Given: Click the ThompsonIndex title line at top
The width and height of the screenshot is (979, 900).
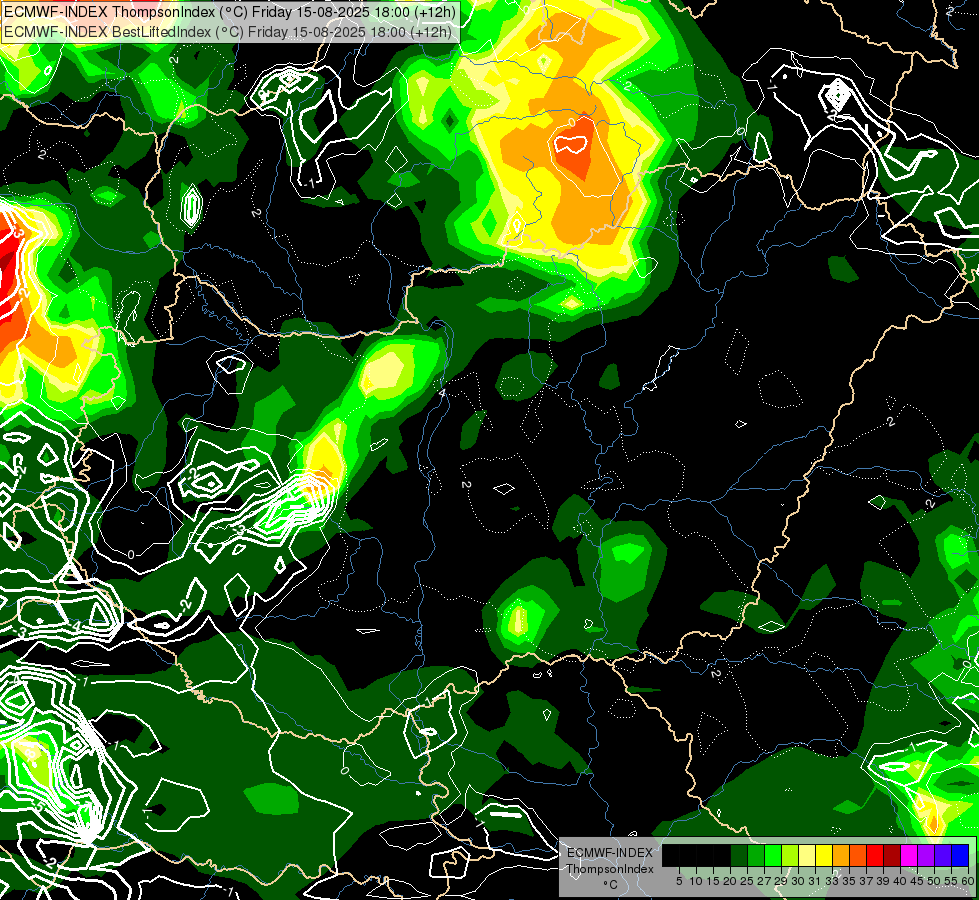Looking at the screenshot, I should pyautogui.click(x=229, y=12).
